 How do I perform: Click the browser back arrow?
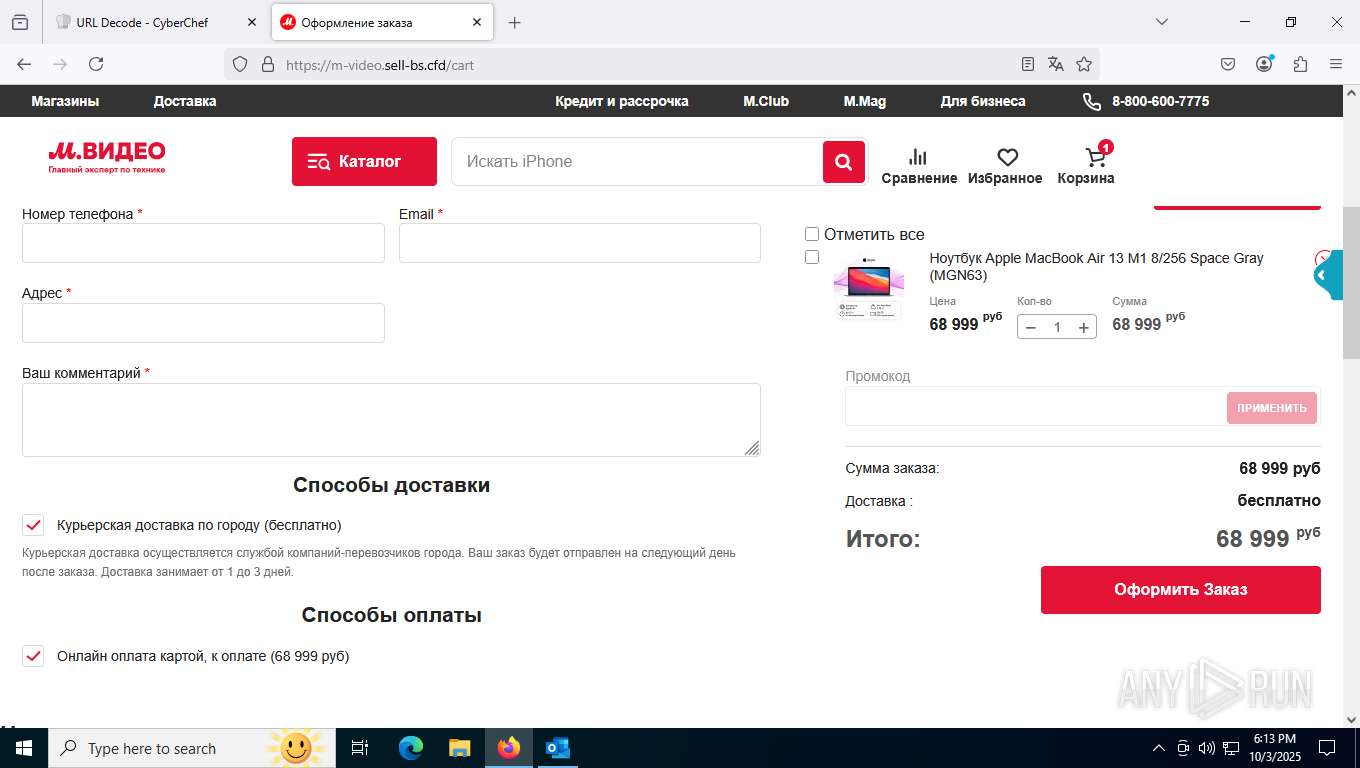(24, 64)
